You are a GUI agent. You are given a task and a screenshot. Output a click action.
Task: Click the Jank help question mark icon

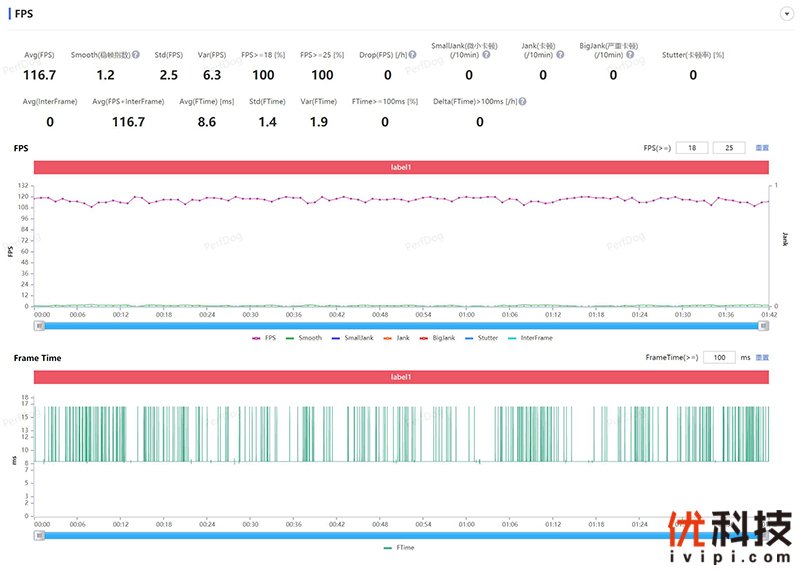tap(561, 55)
